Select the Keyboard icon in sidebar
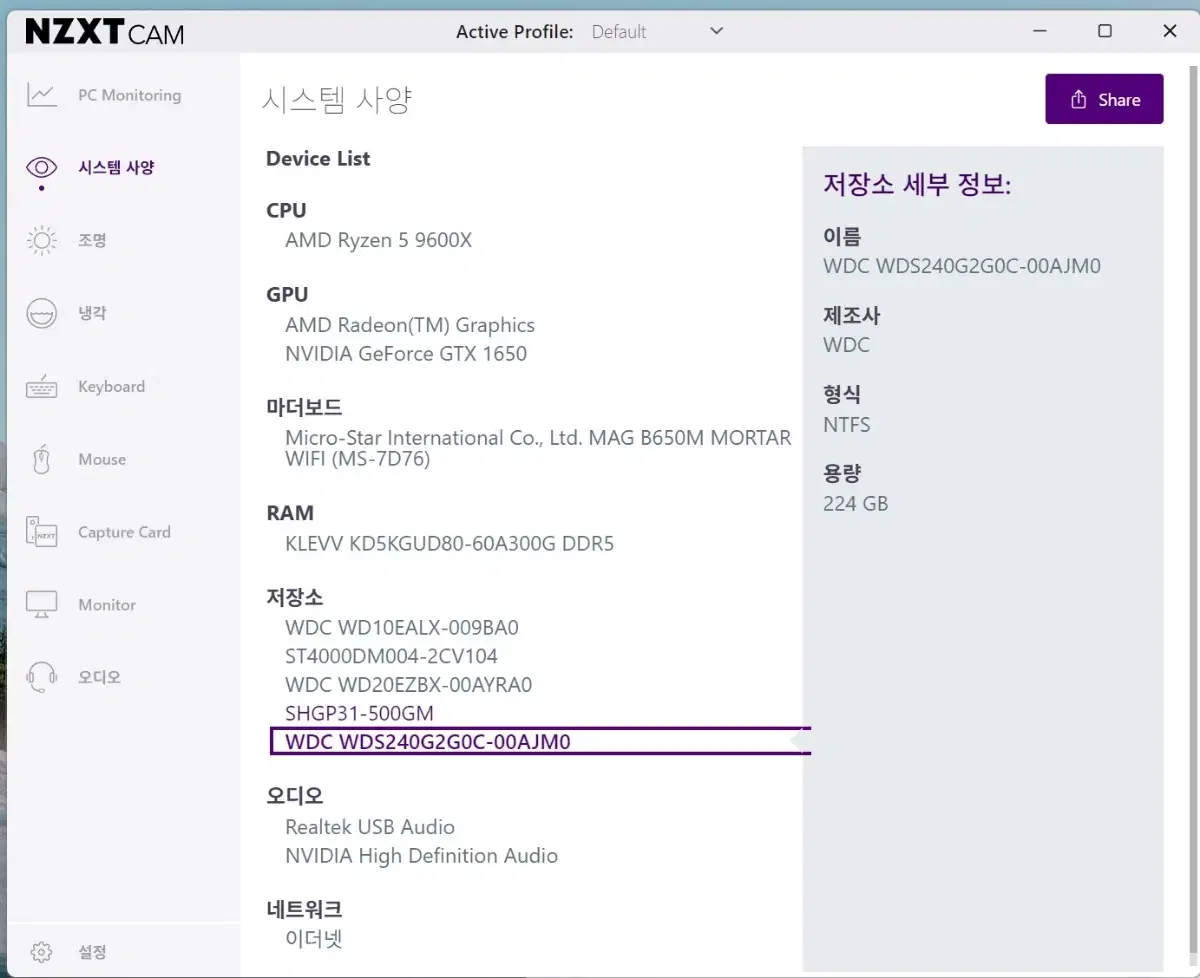Screen dimensions: 1200x978 pos(41,386)
